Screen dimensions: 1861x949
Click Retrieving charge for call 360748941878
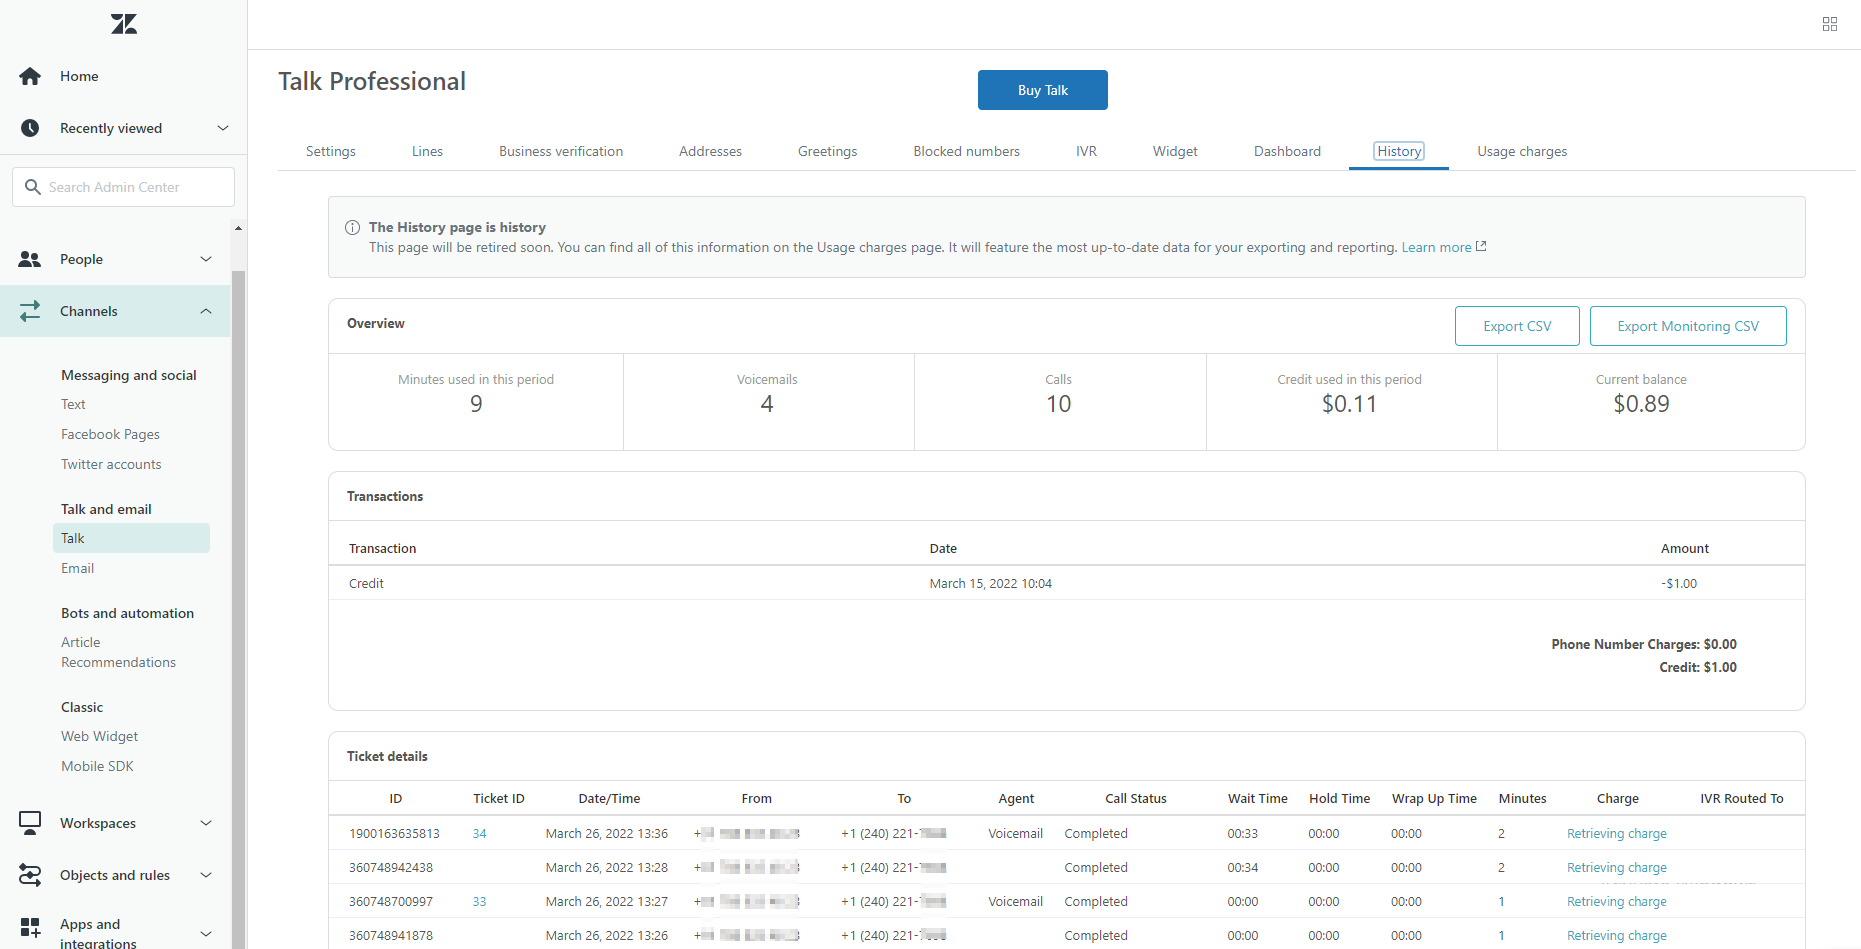point(1616,935)
